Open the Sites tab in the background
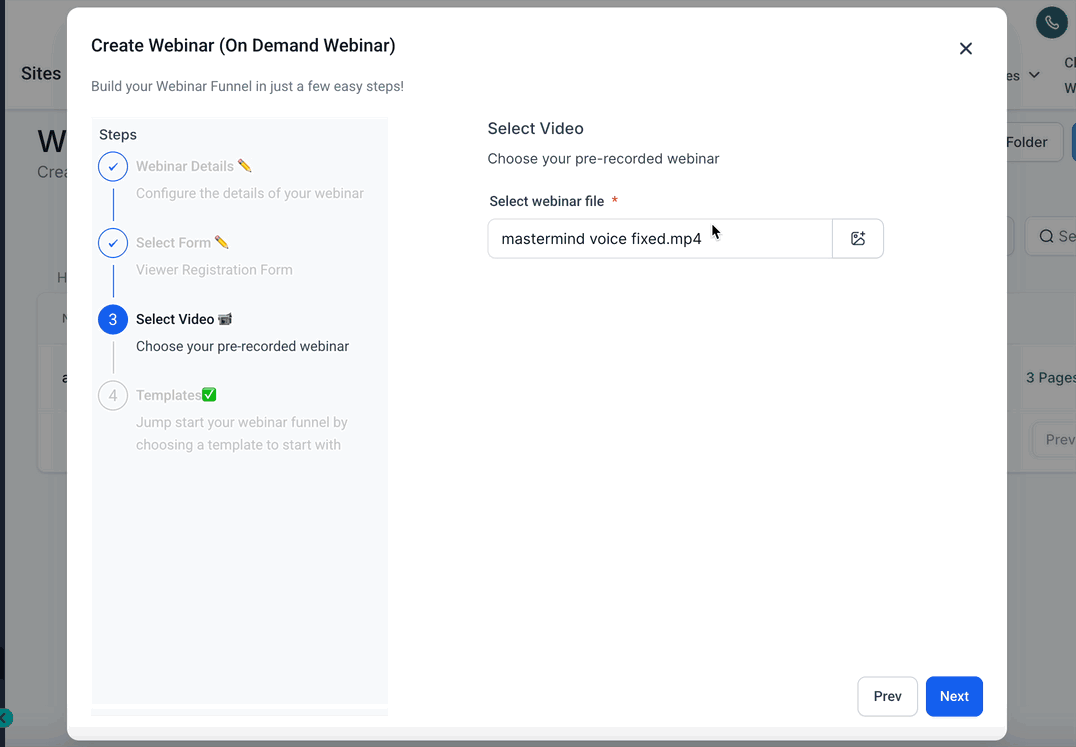 pyautogui.click(x=41, y=73)
